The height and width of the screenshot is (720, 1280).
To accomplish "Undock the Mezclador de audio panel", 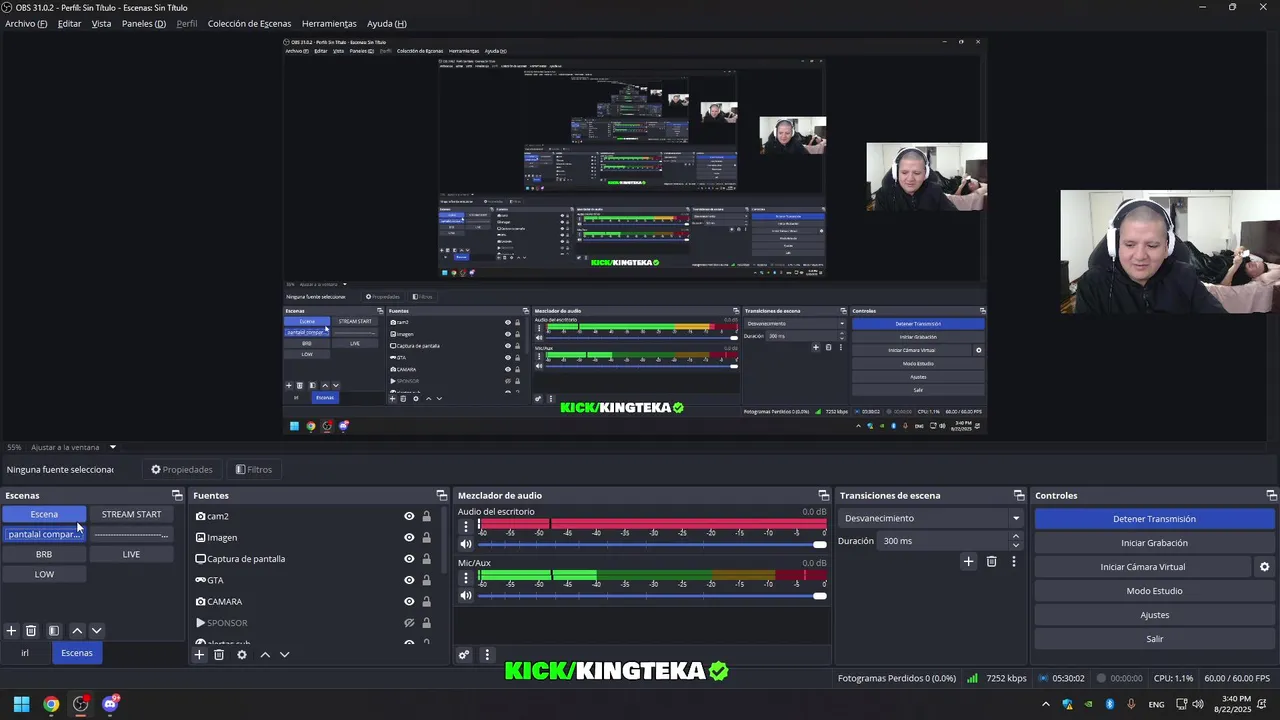I will [x=824, y=495].
